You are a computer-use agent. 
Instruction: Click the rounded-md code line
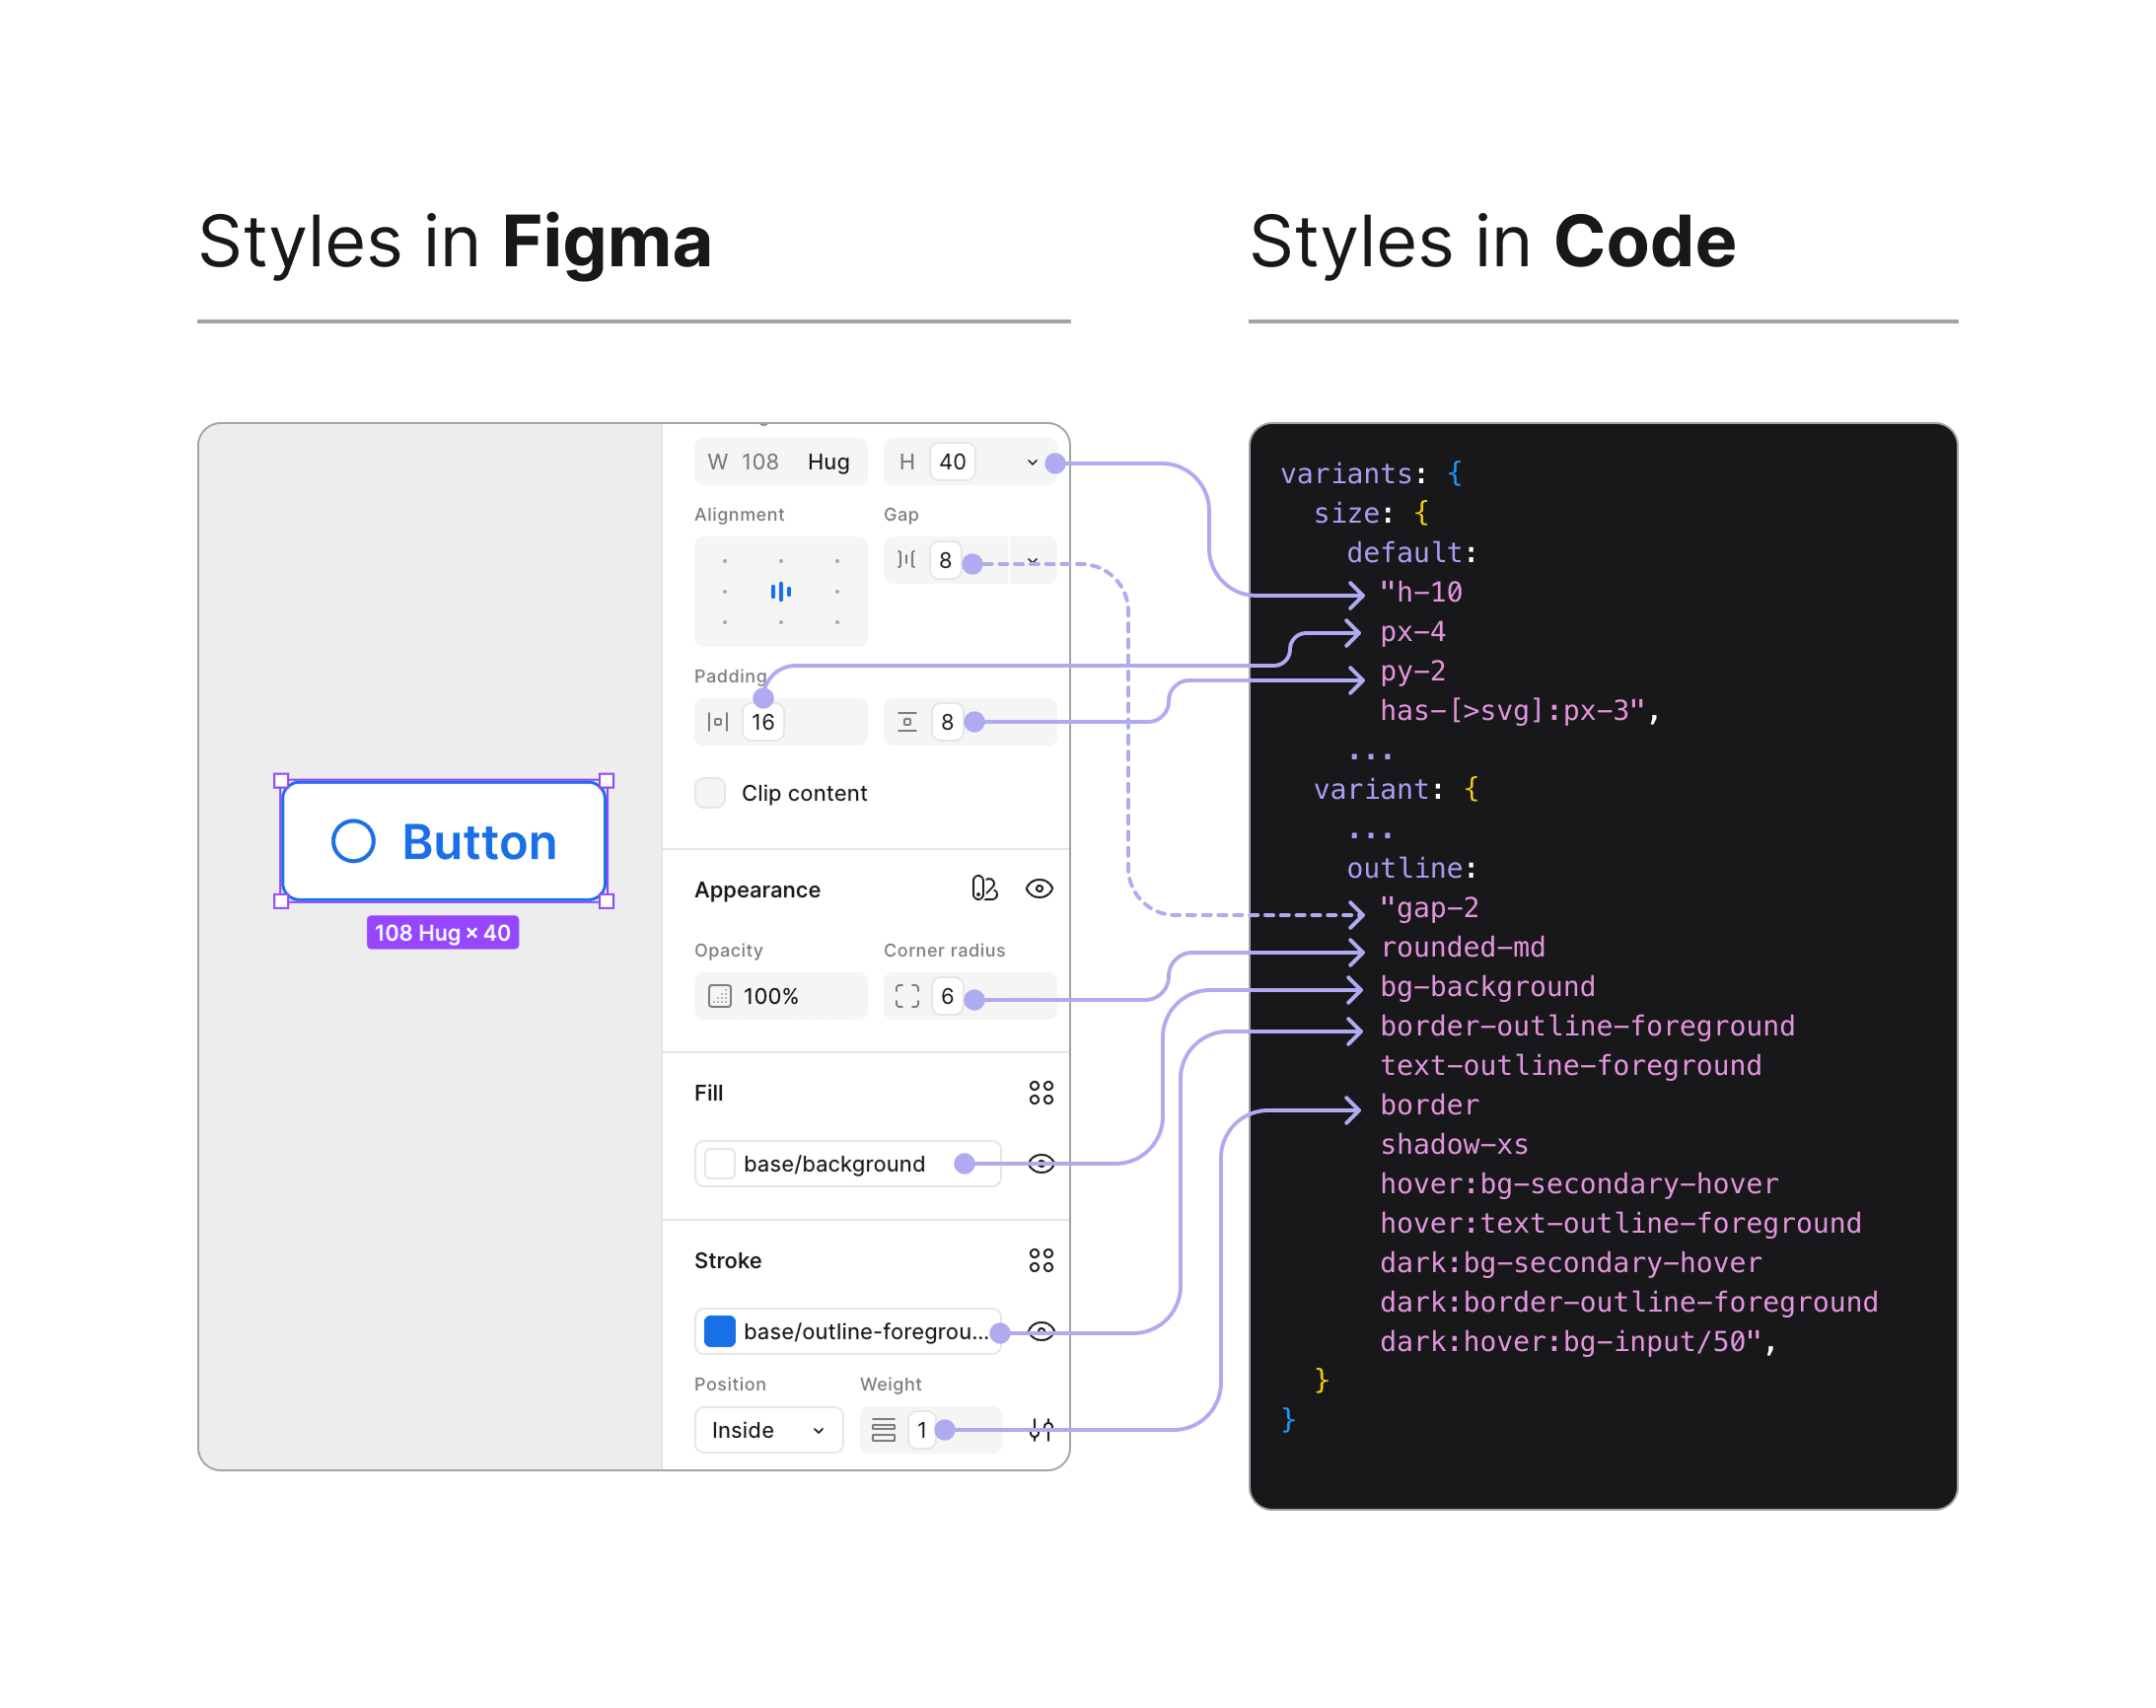coord(1462,947)
